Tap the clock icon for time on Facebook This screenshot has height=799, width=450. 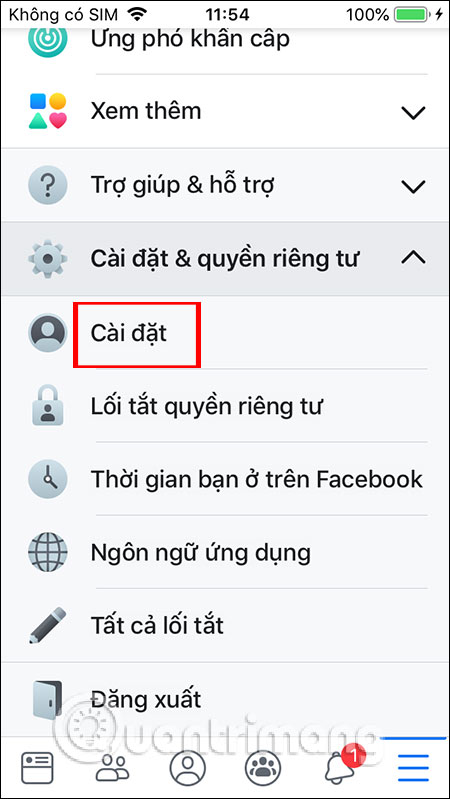click(x=47, y=479)
